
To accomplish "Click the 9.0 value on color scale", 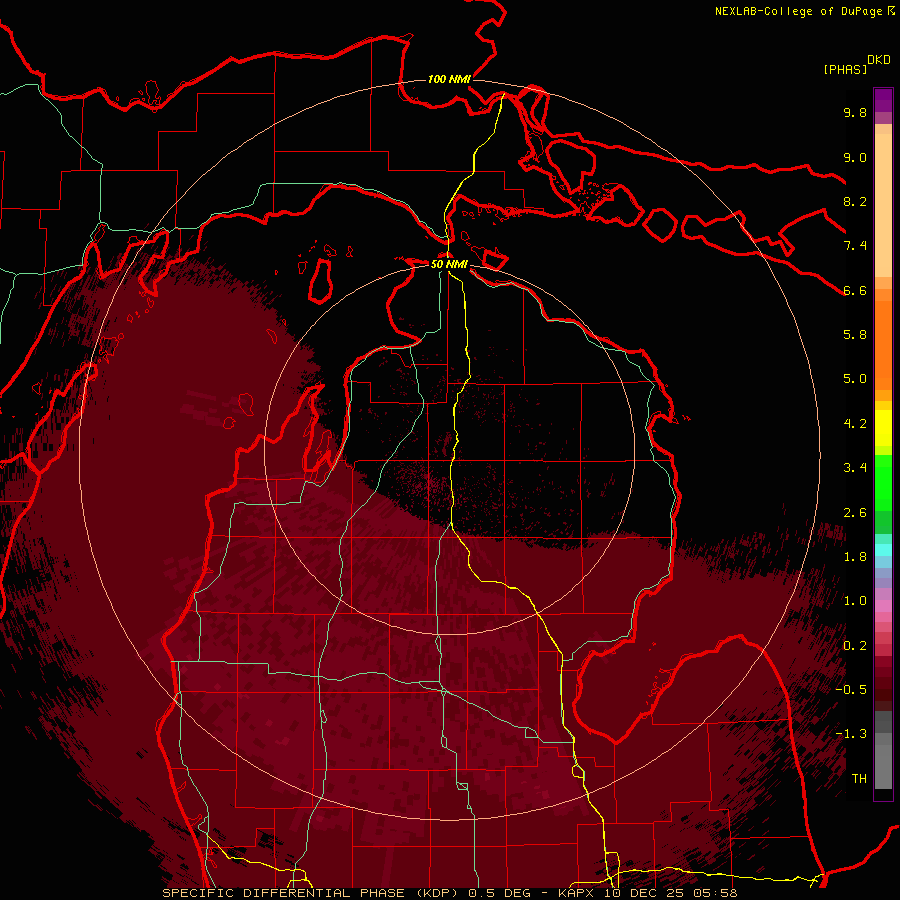I will click(855, 157).
